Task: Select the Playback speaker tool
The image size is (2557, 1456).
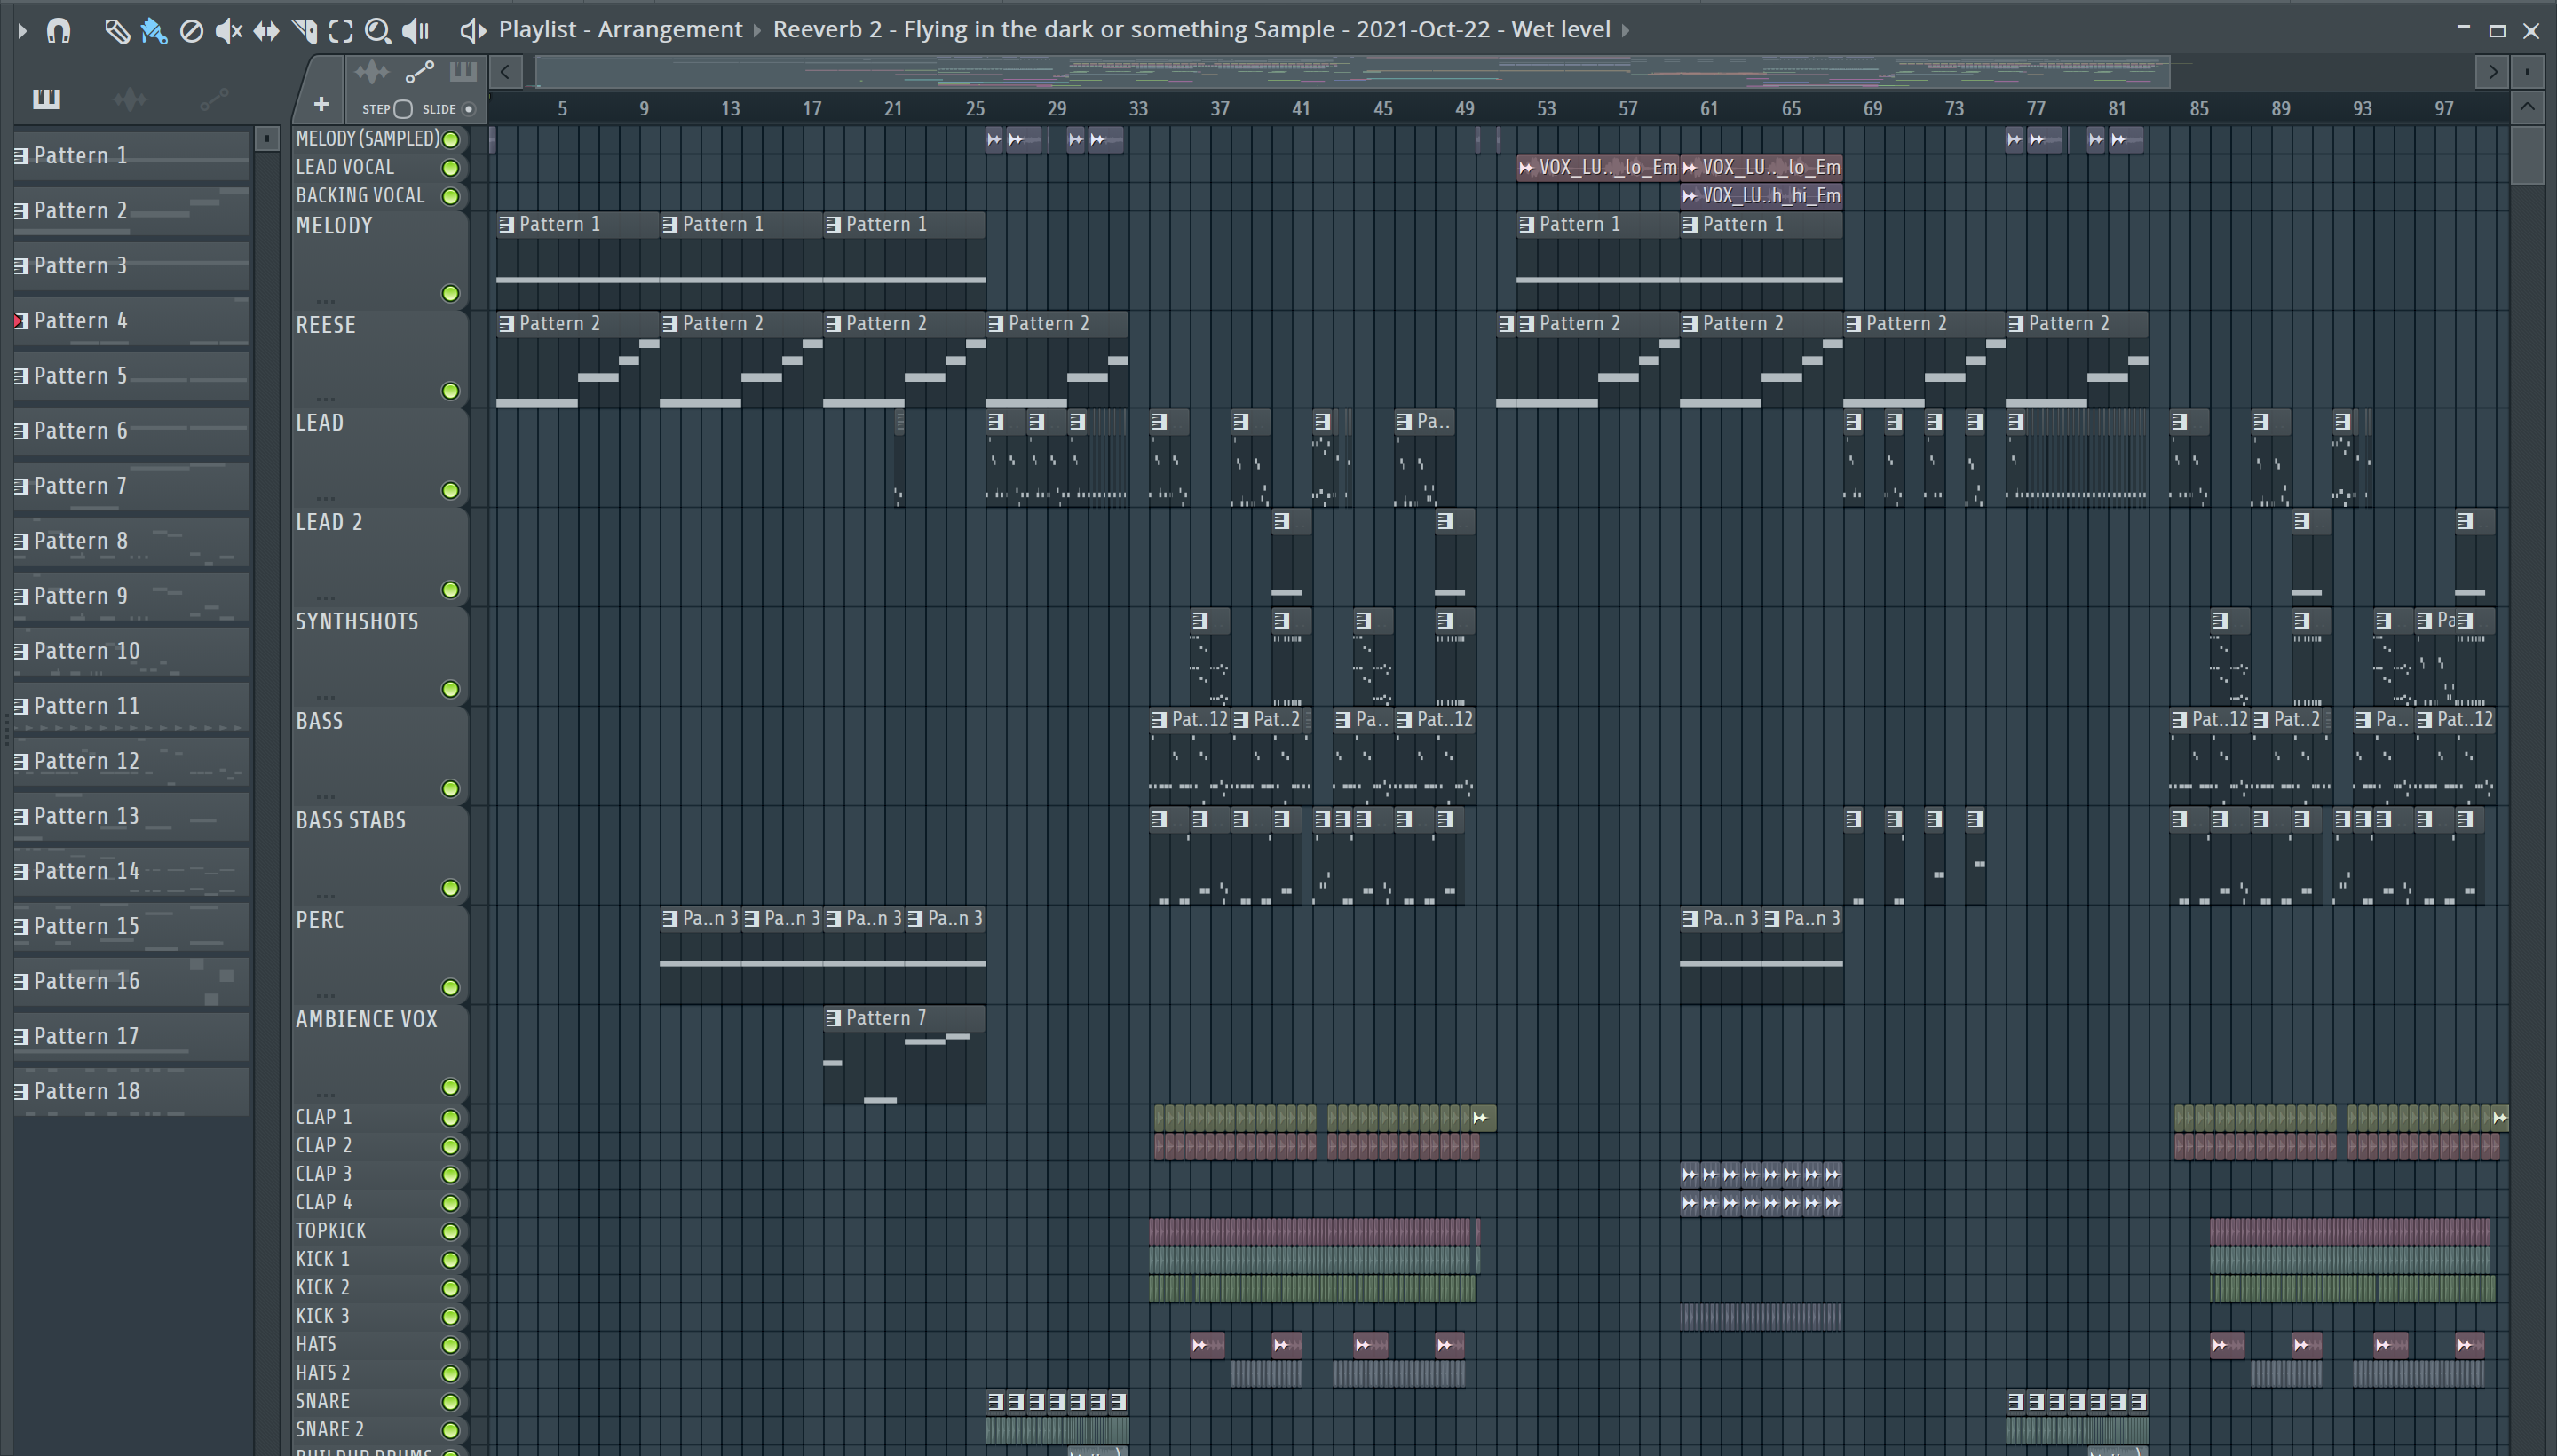Action: pos(415,31)
